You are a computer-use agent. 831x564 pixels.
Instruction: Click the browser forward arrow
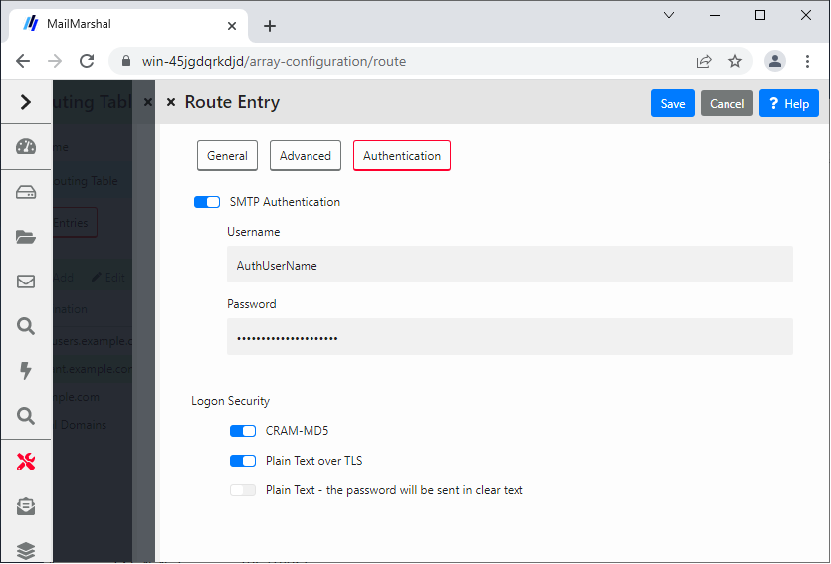[55, 61]
